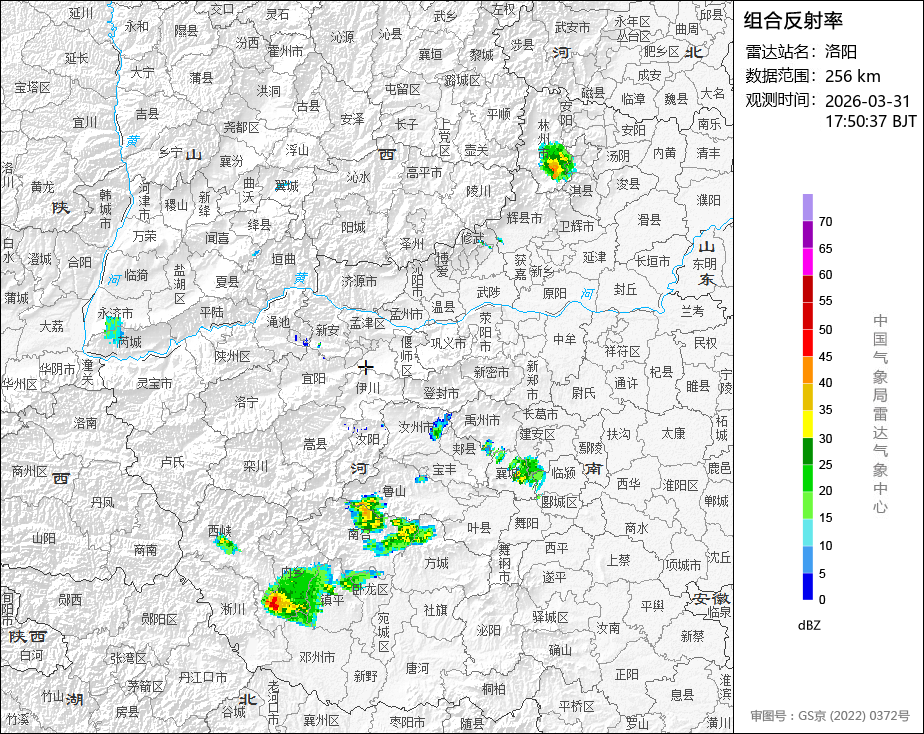The image size is (924, 734).
Task: Click the 70 value on the legend scale
Action: [826, 221]
